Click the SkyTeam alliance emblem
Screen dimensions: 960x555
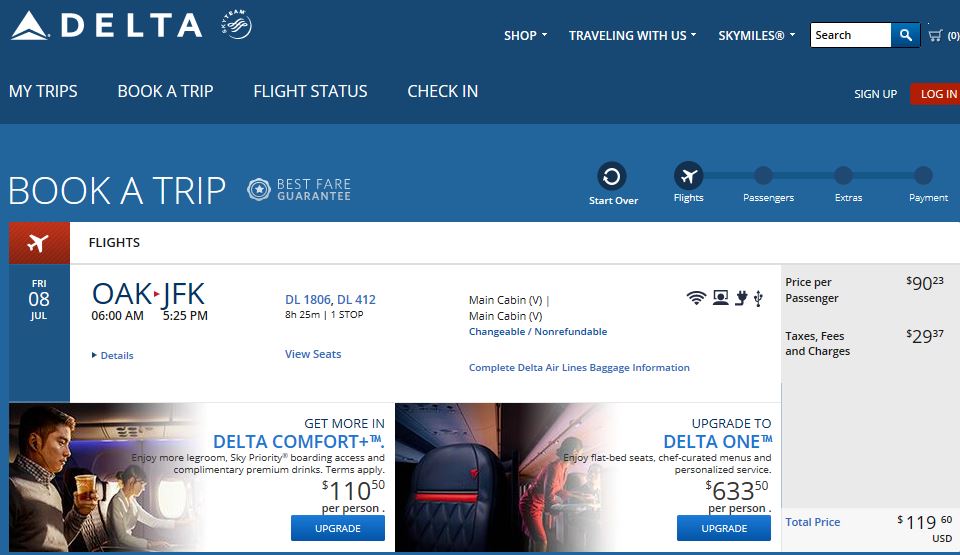tap(236, 25)
